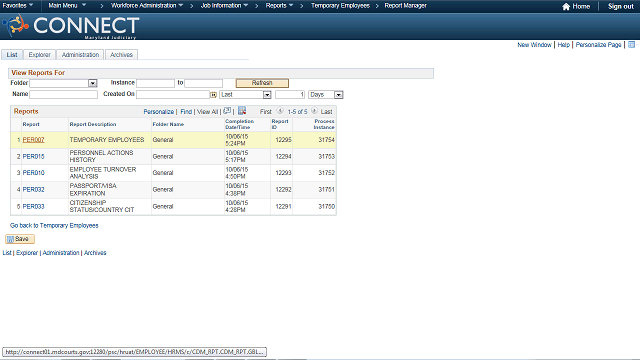Click the page layout icon beside Personalize Page
The width and height of the screenshot is (640, 360).
(631, 44)
